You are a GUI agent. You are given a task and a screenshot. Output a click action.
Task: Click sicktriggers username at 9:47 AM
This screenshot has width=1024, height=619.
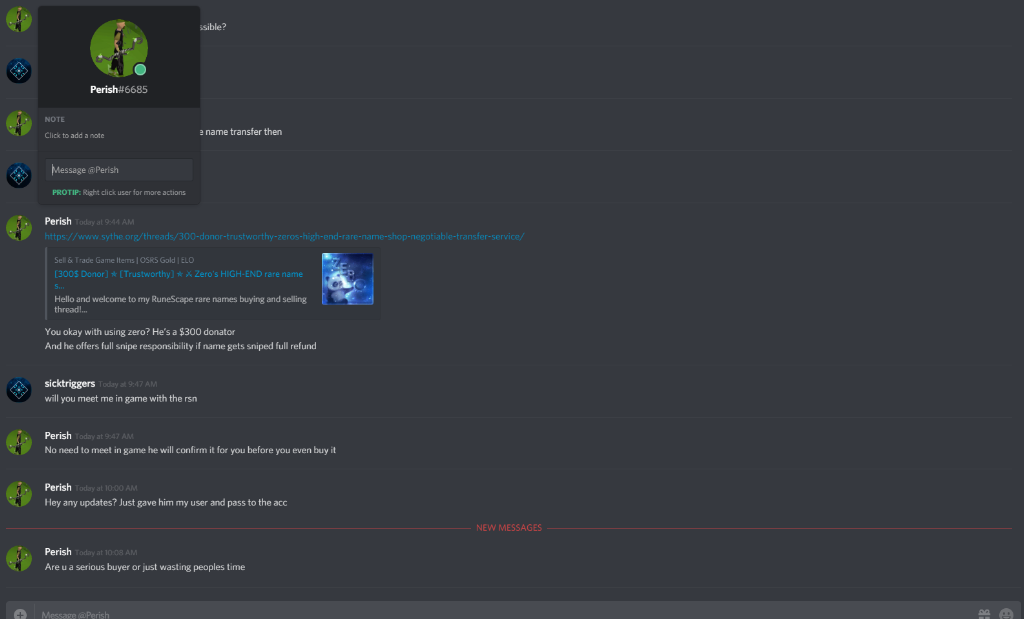[x=70, y=383]
